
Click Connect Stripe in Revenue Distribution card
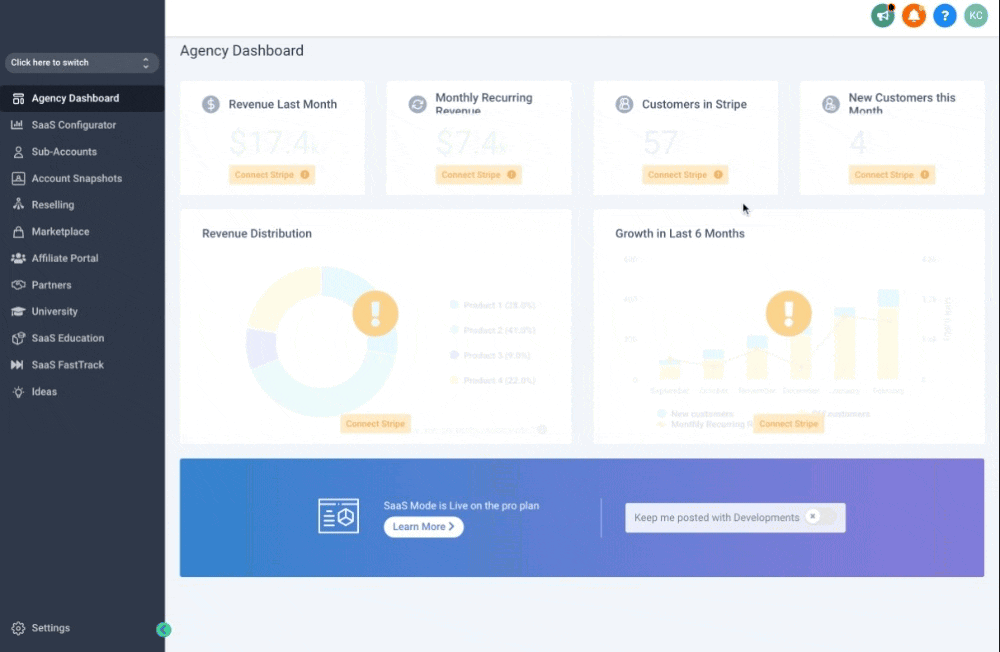coord(375,424)
